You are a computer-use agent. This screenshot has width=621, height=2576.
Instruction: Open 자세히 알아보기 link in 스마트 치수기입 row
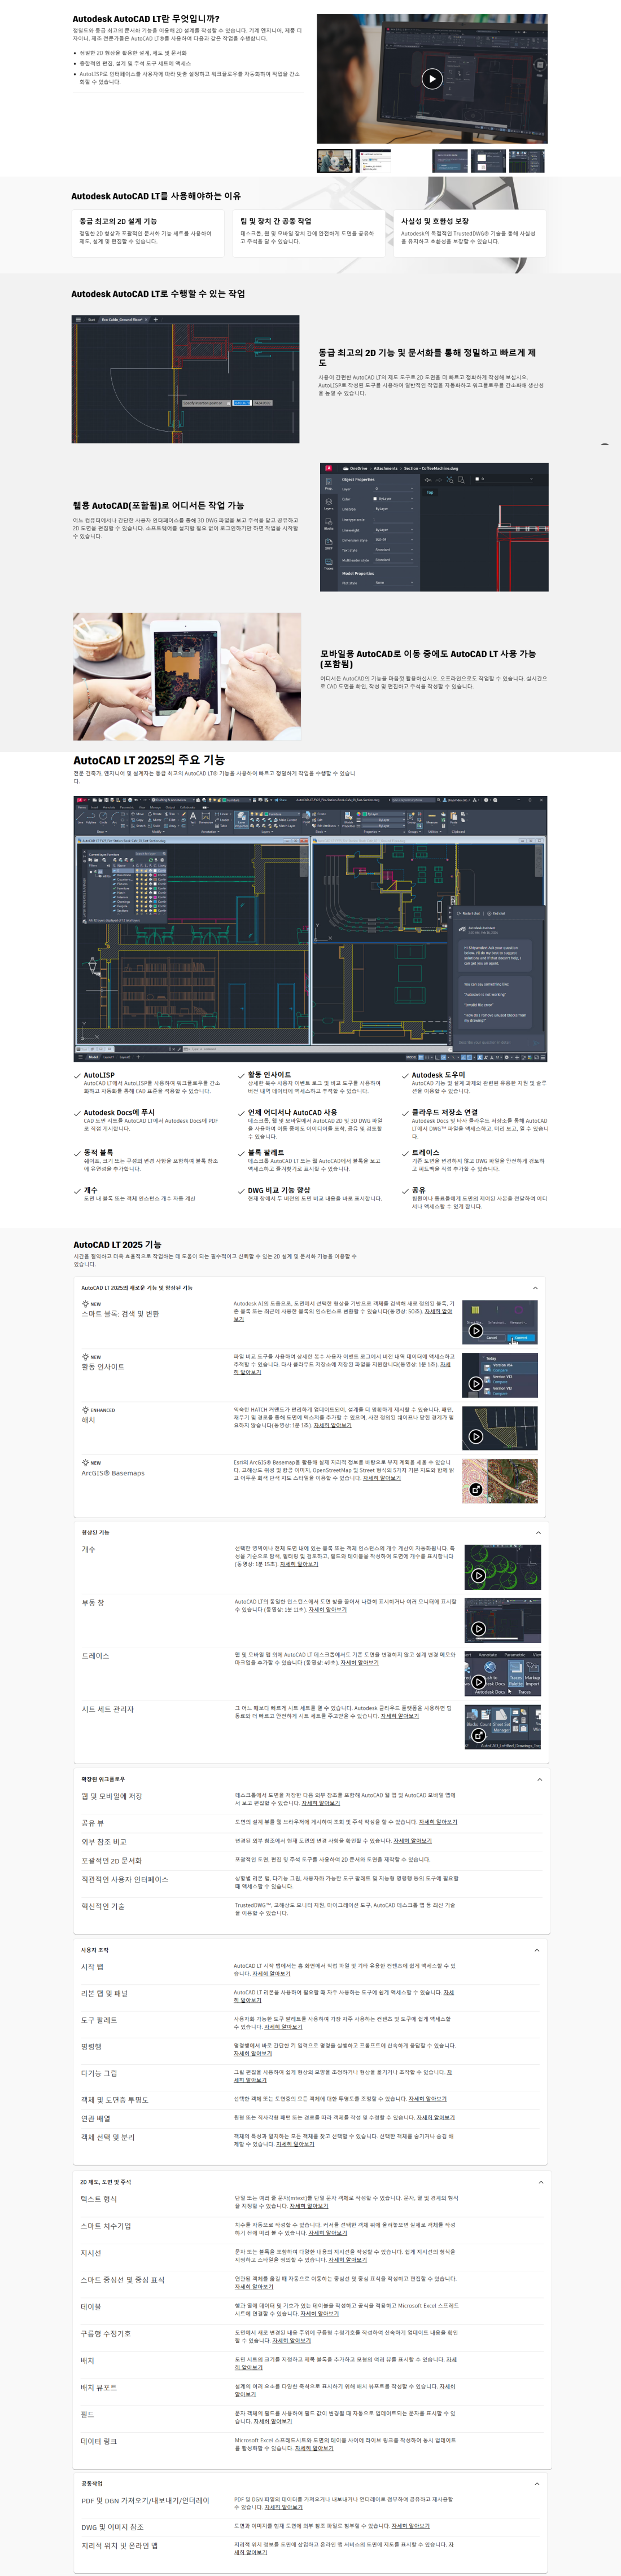[327, 2233]
